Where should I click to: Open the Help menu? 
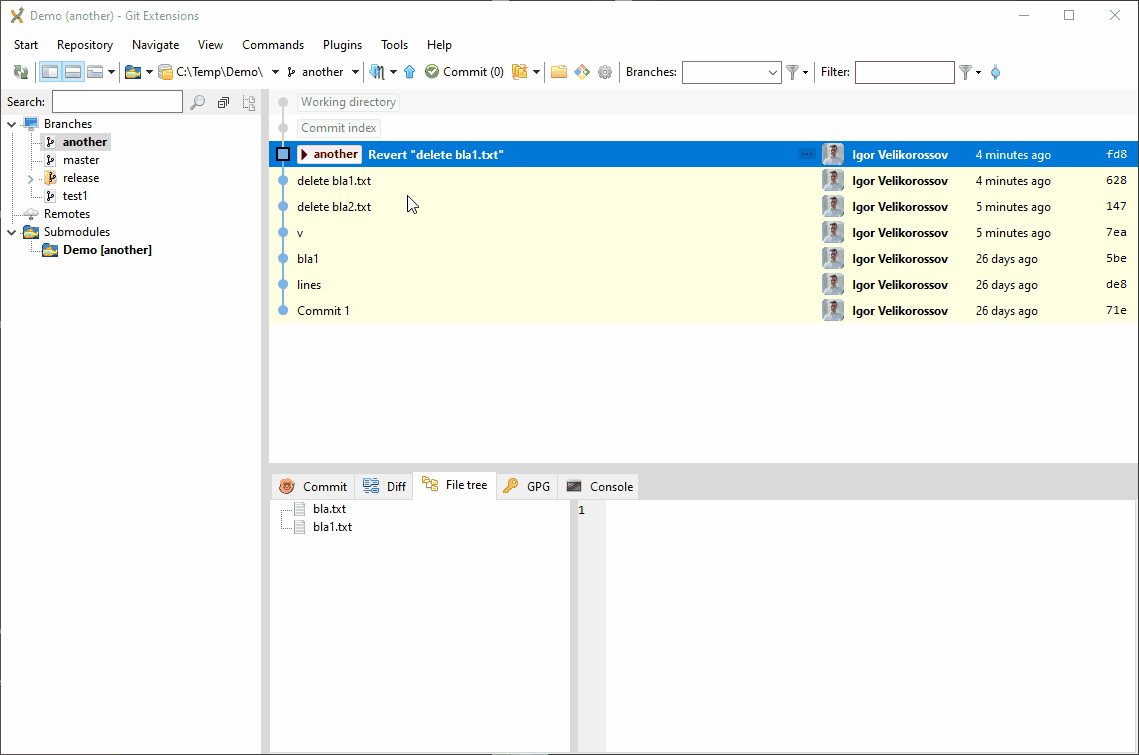click(x=439, y=45)
